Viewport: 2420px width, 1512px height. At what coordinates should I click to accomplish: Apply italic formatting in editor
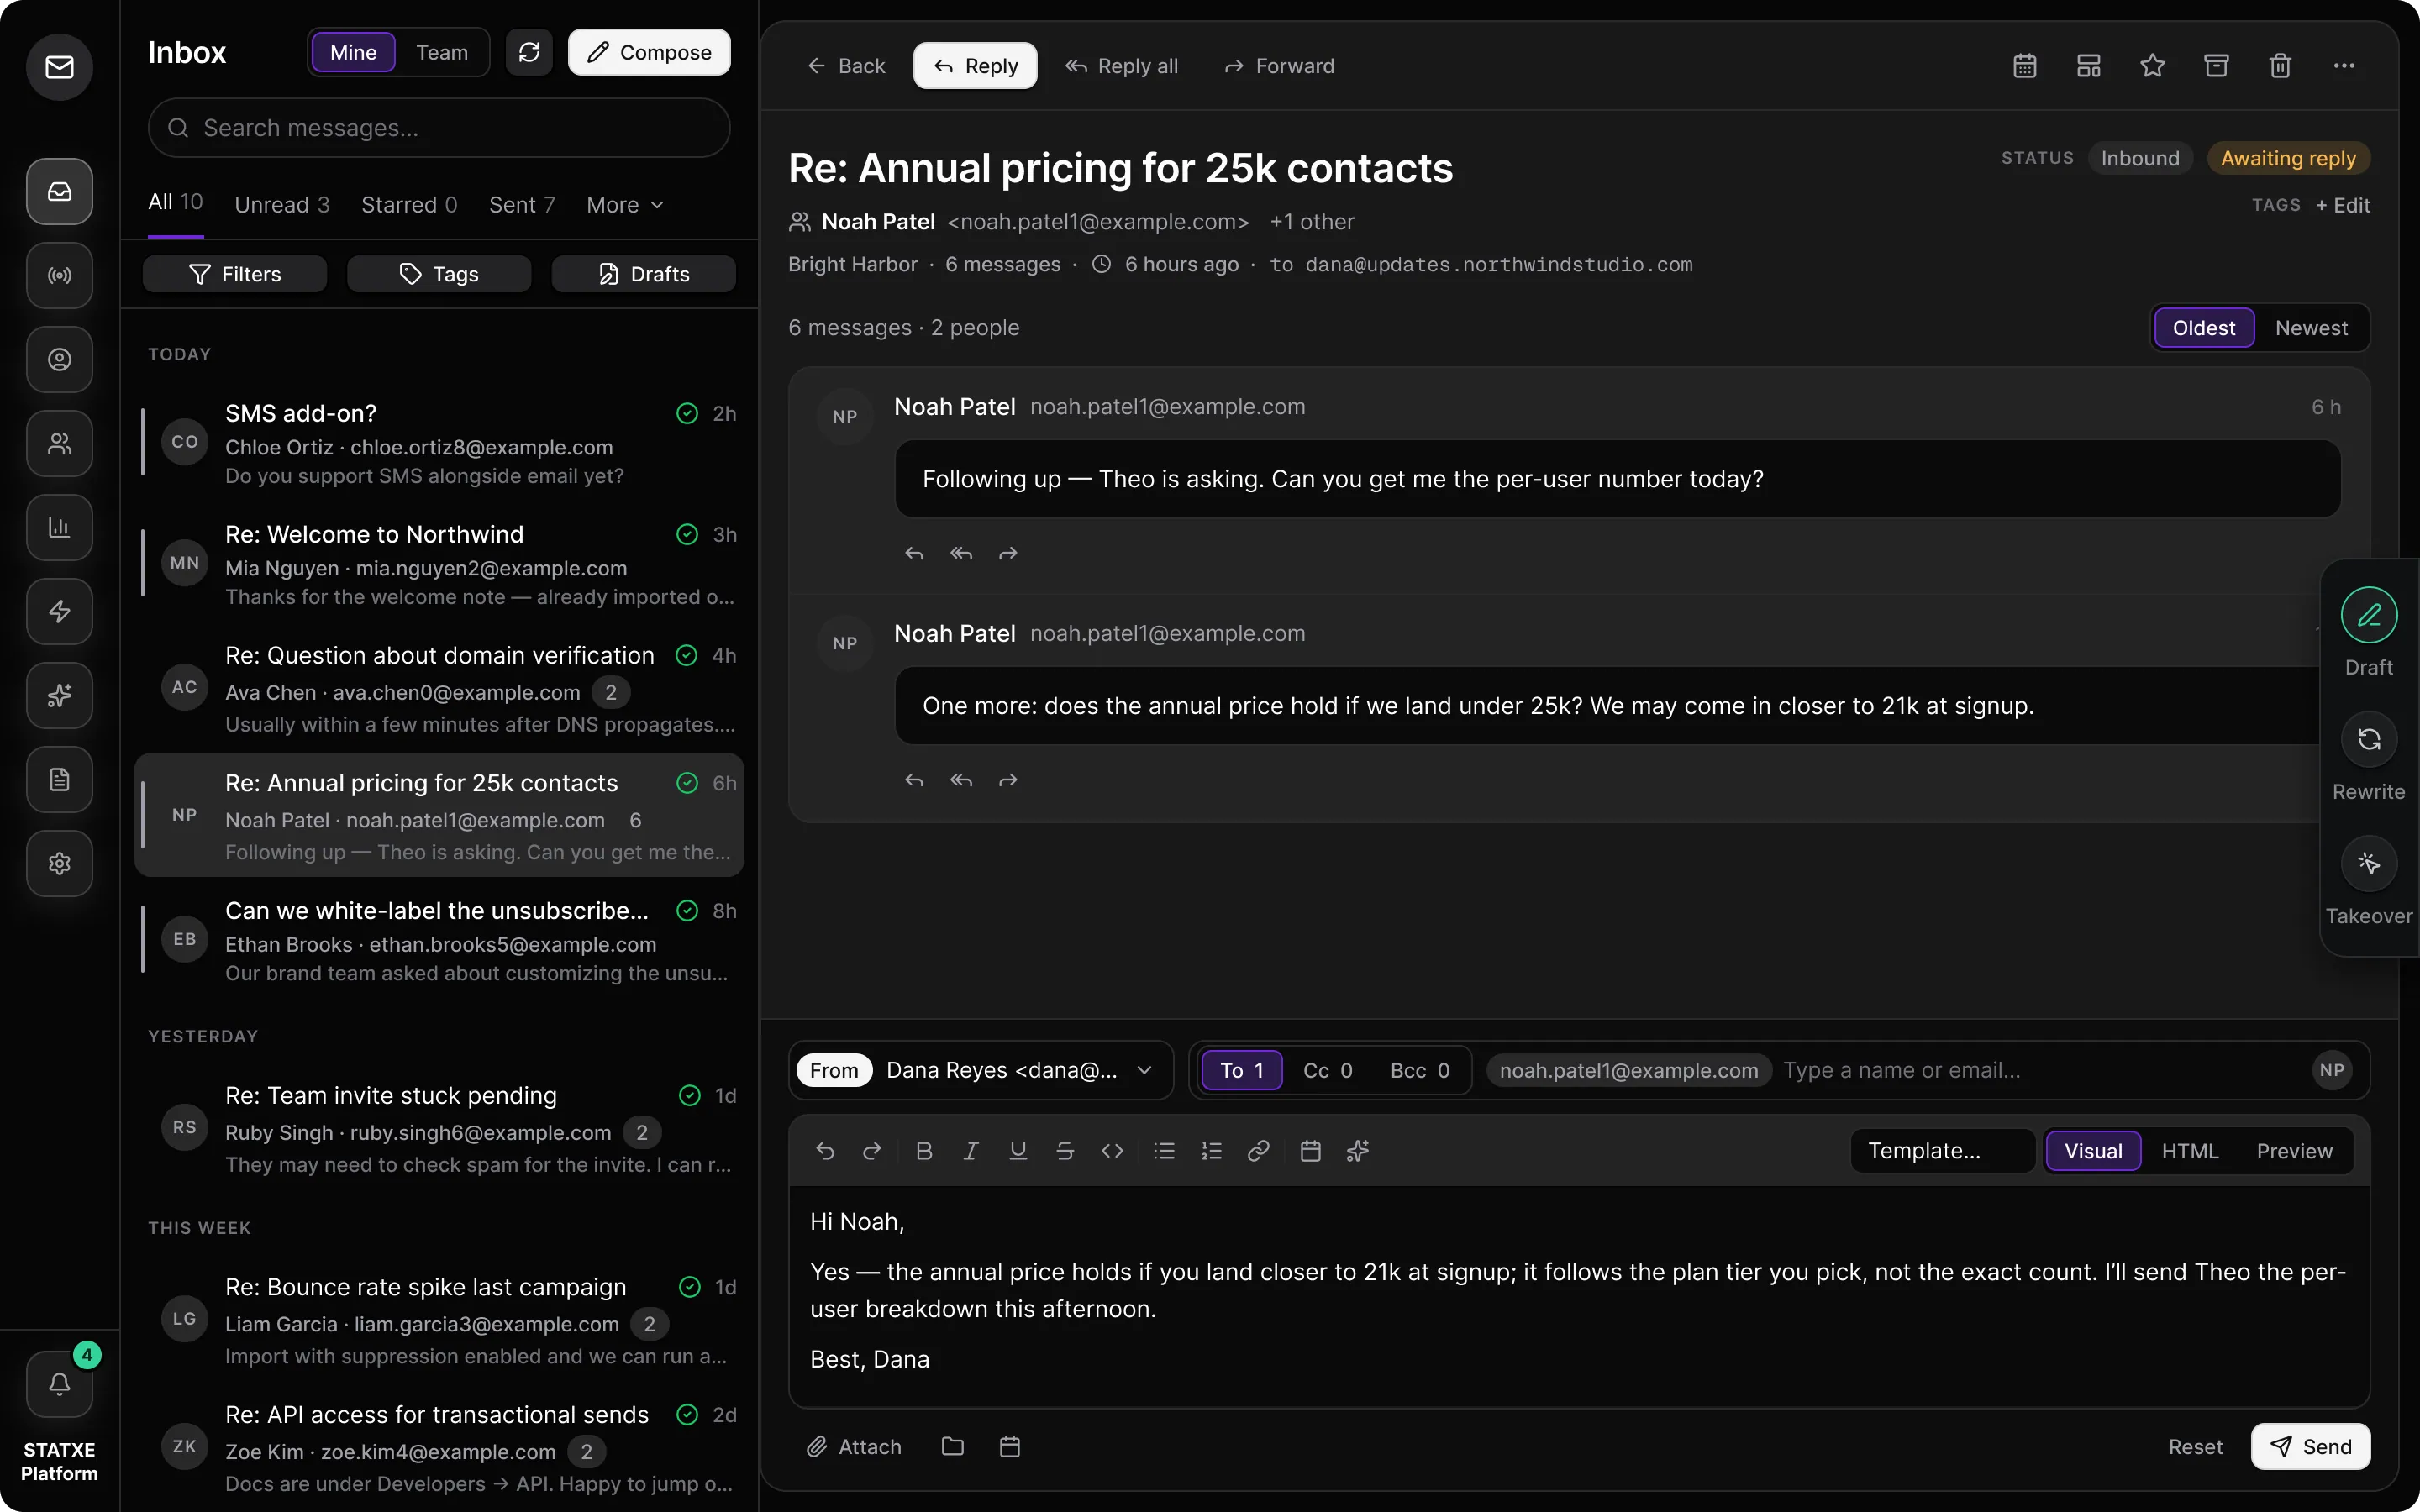pyautogui.click(x=970, y=1151)
